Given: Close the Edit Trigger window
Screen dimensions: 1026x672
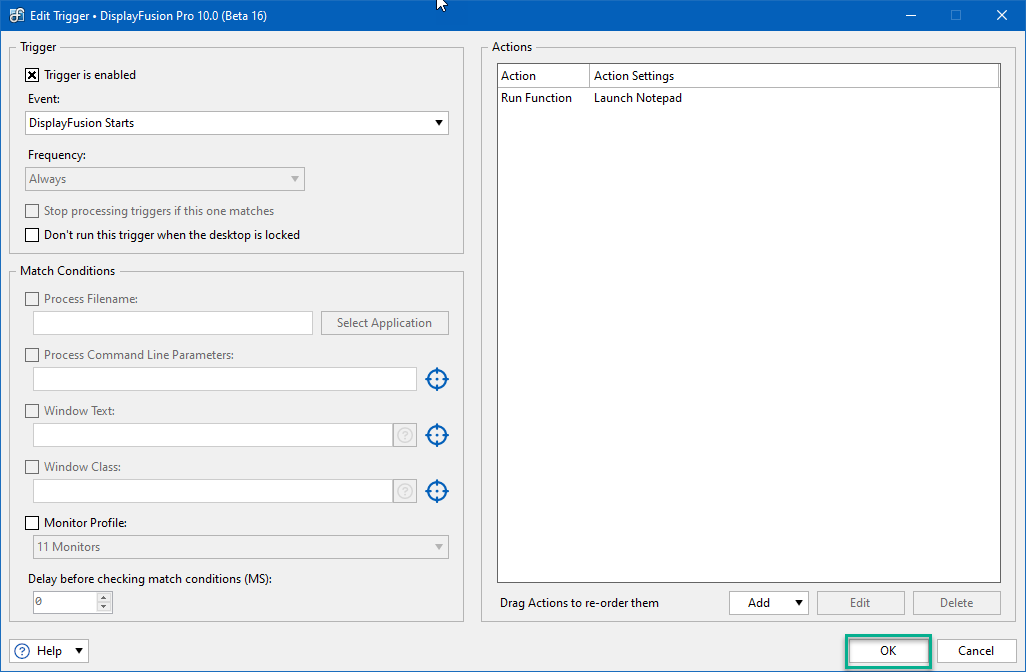Looking at the screenshot, I should [x=1002, y=15].
